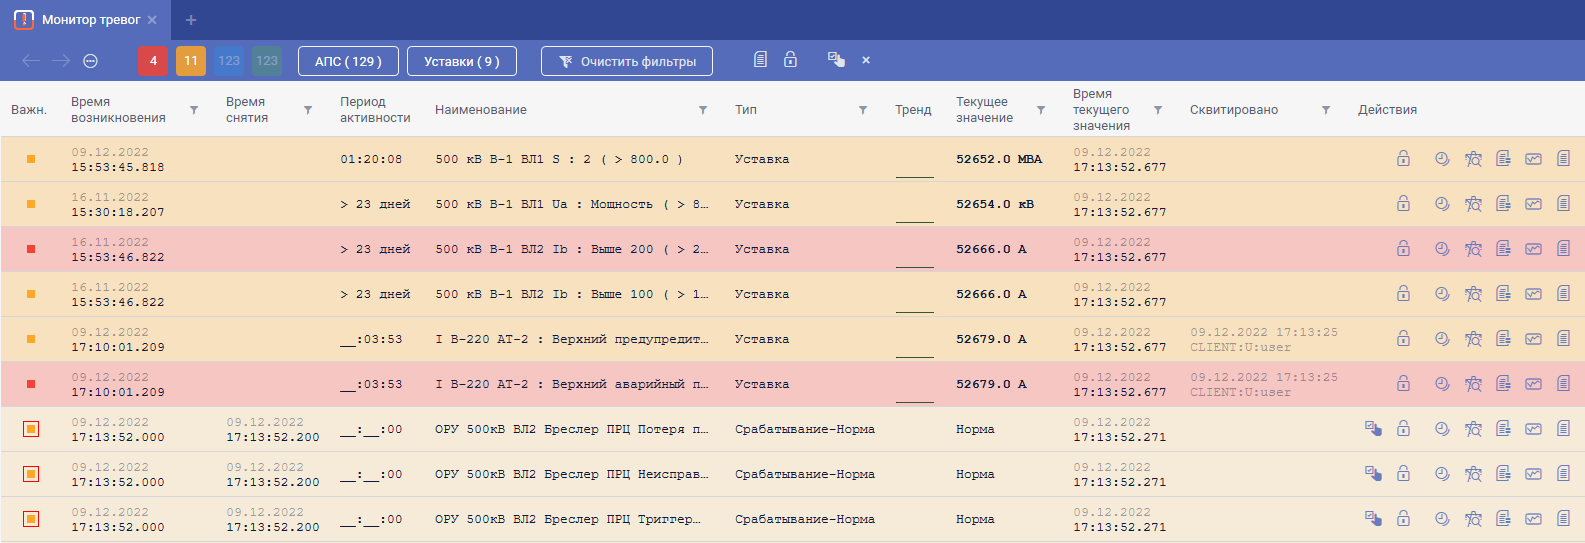Click the acknowledge icon in the top toolbar
Screen dimensions: 1585x543
tap(836, 60)
